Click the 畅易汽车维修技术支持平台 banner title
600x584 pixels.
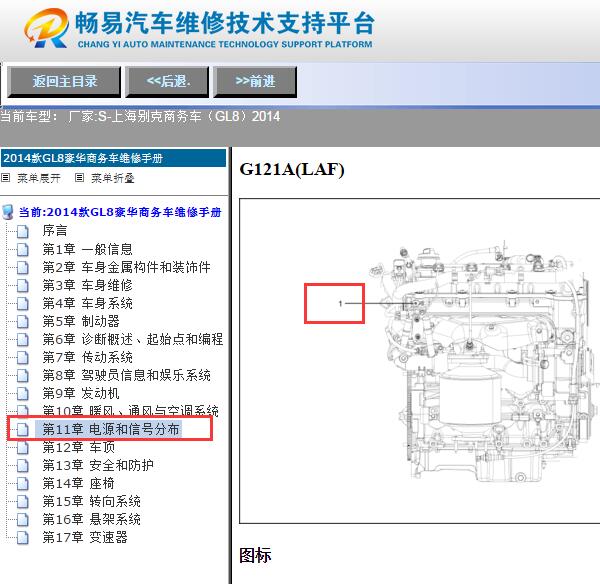(224, 23)
